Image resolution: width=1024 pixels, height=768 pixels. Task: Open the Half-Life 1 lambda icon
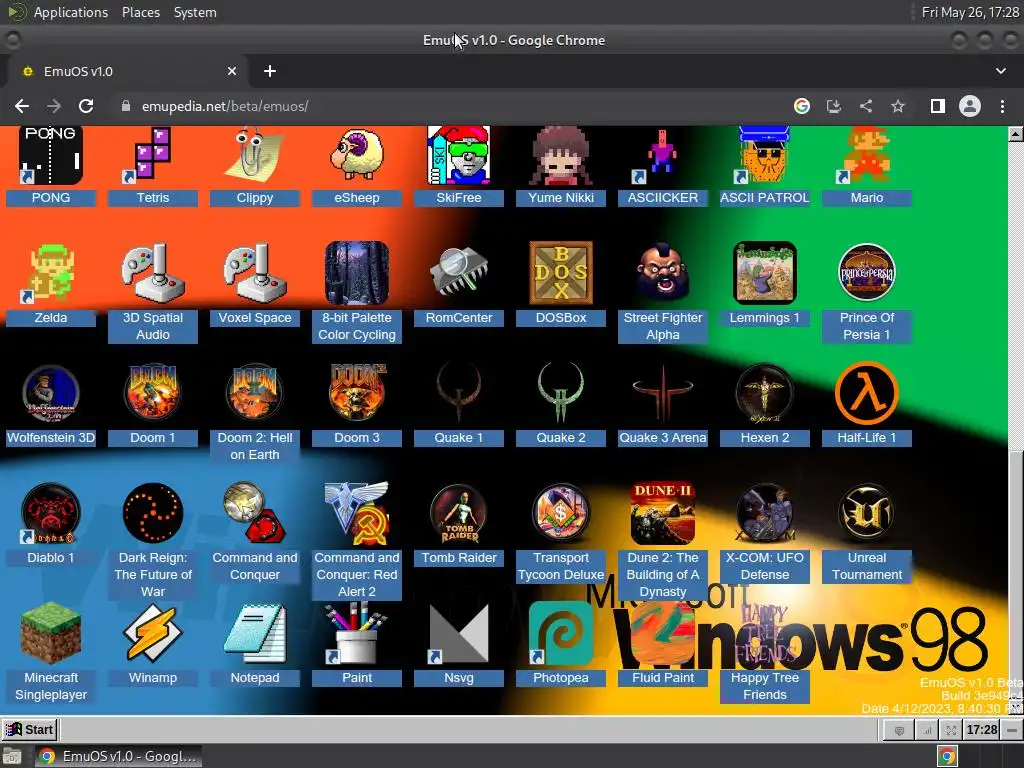(x=866, y=393)
